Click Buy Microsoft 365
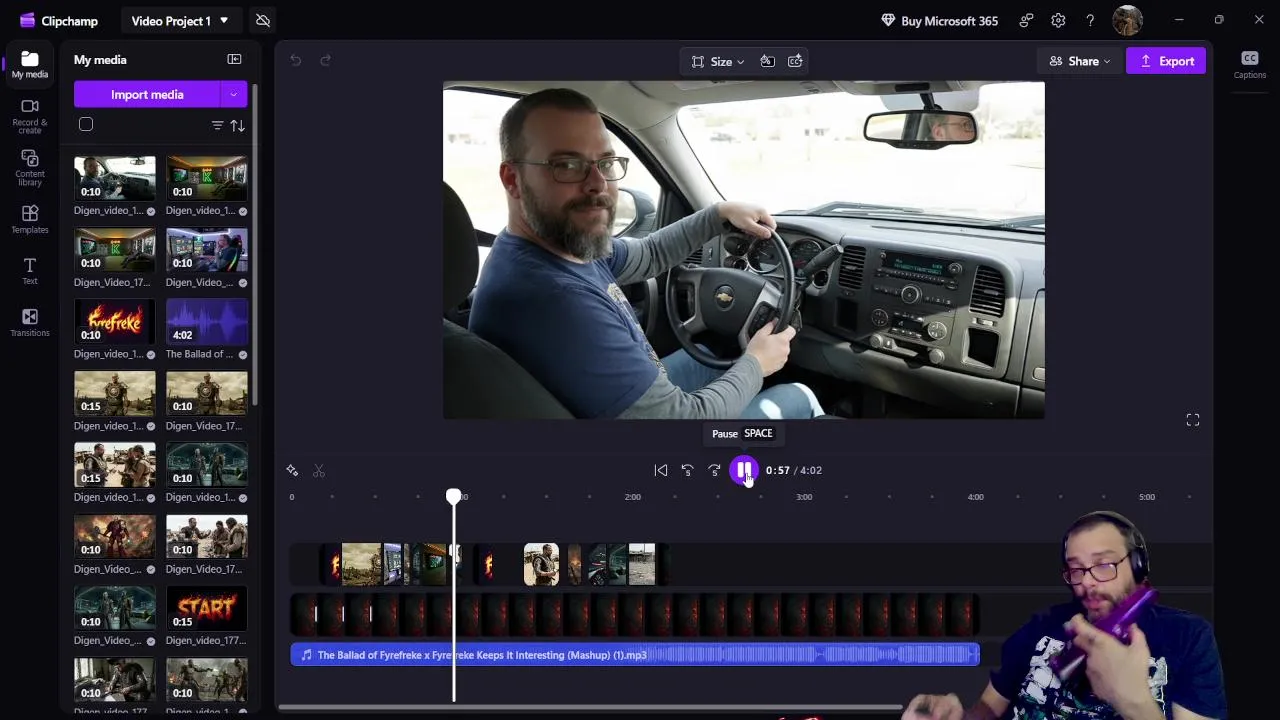Screen dimensions: 1280x720 tap(939, 20)
